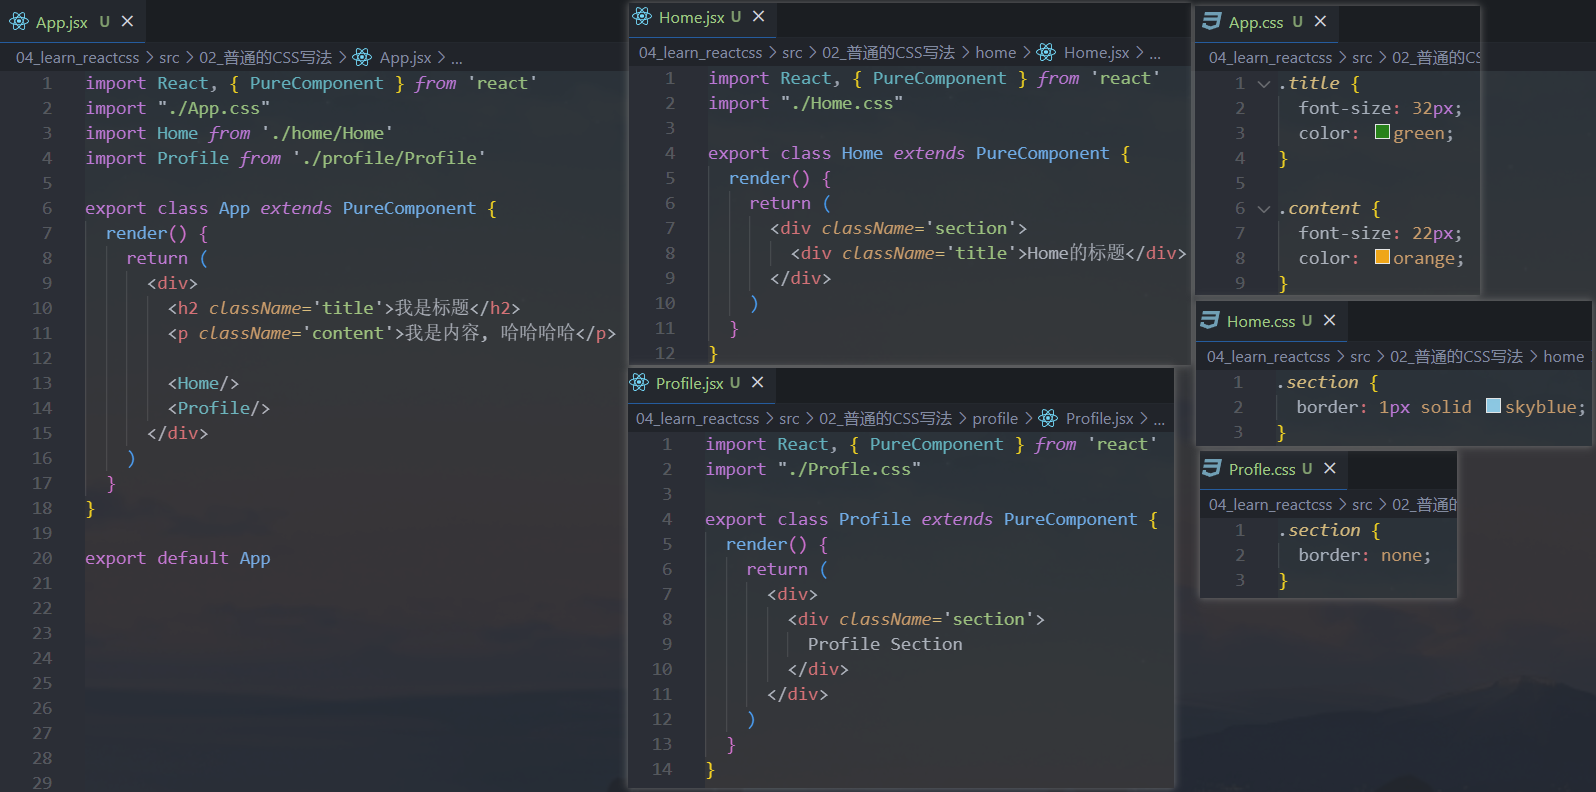The height and width of the screenshot is (792, 1596).
Task: Click 04_learn_reactcss in the App.jsx breadcrumb
Action: pos(78,58)
